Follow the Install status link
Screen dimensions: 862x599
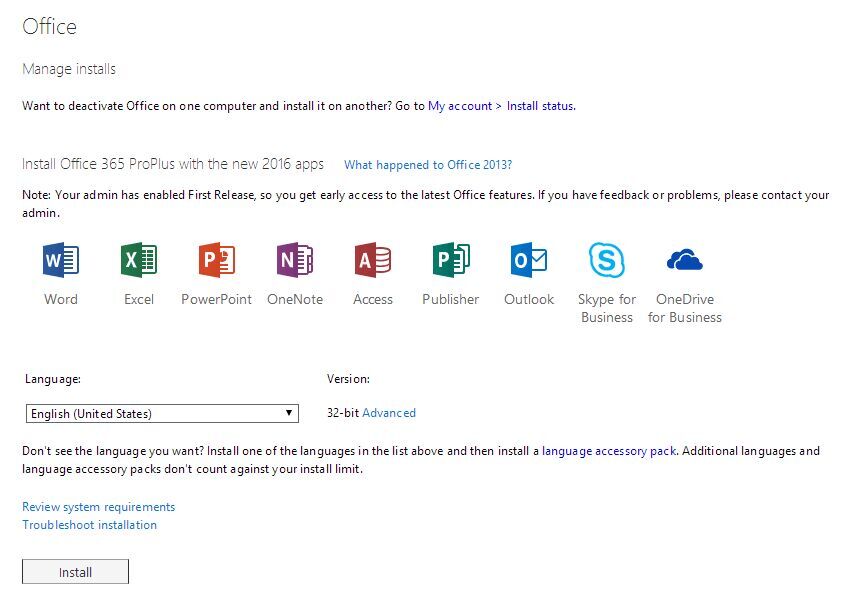(540, 106)
